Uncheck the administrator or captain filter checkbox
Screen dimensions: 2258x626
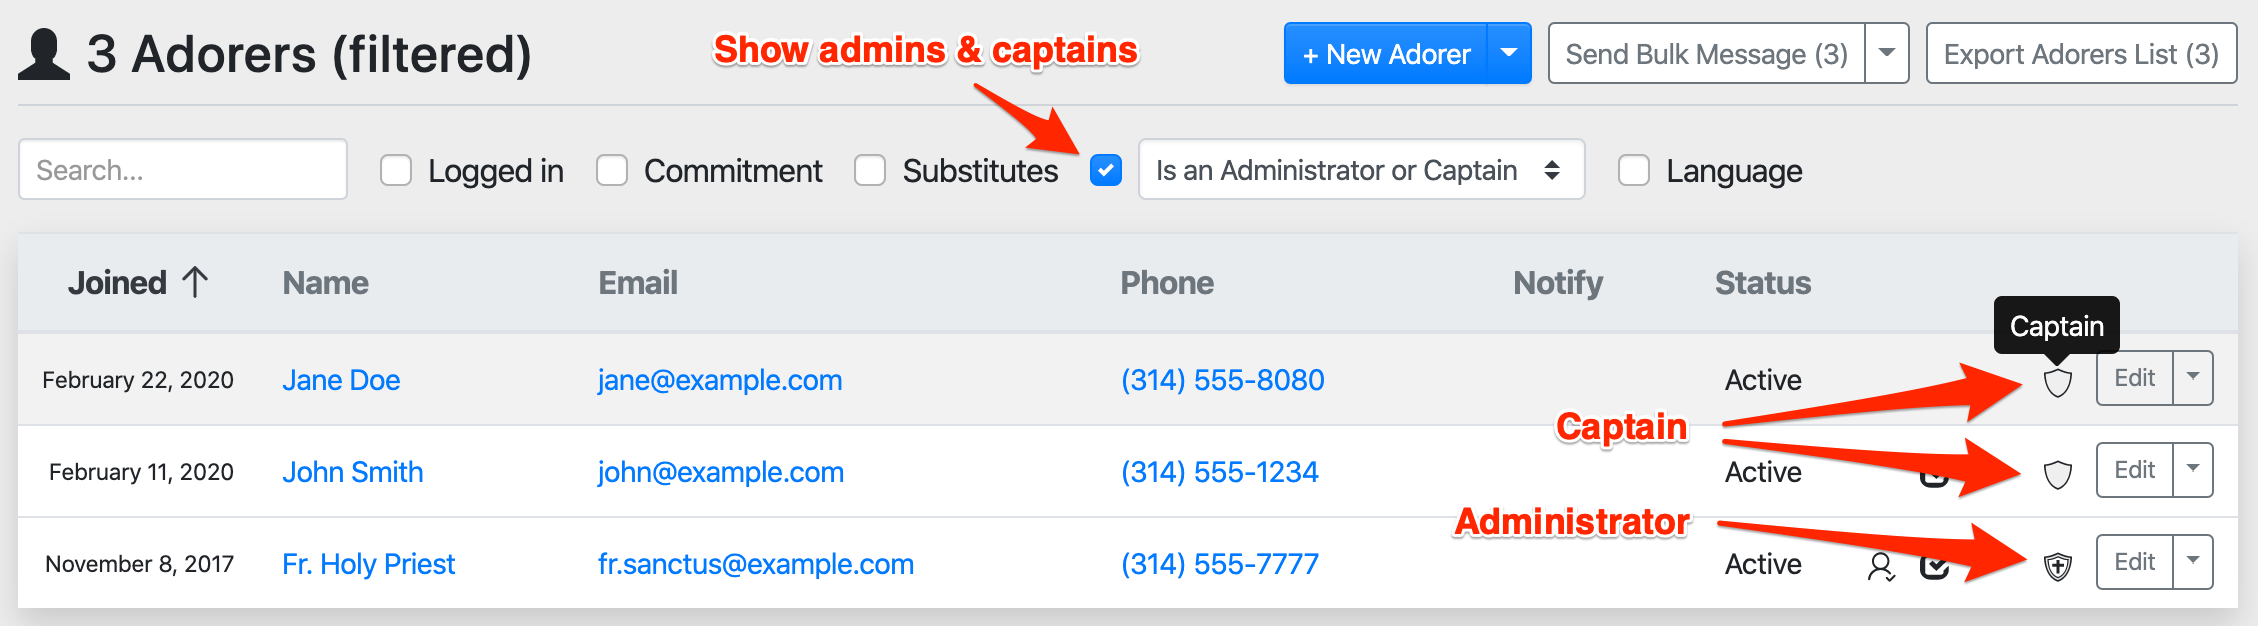click(x=1106, y=171)
